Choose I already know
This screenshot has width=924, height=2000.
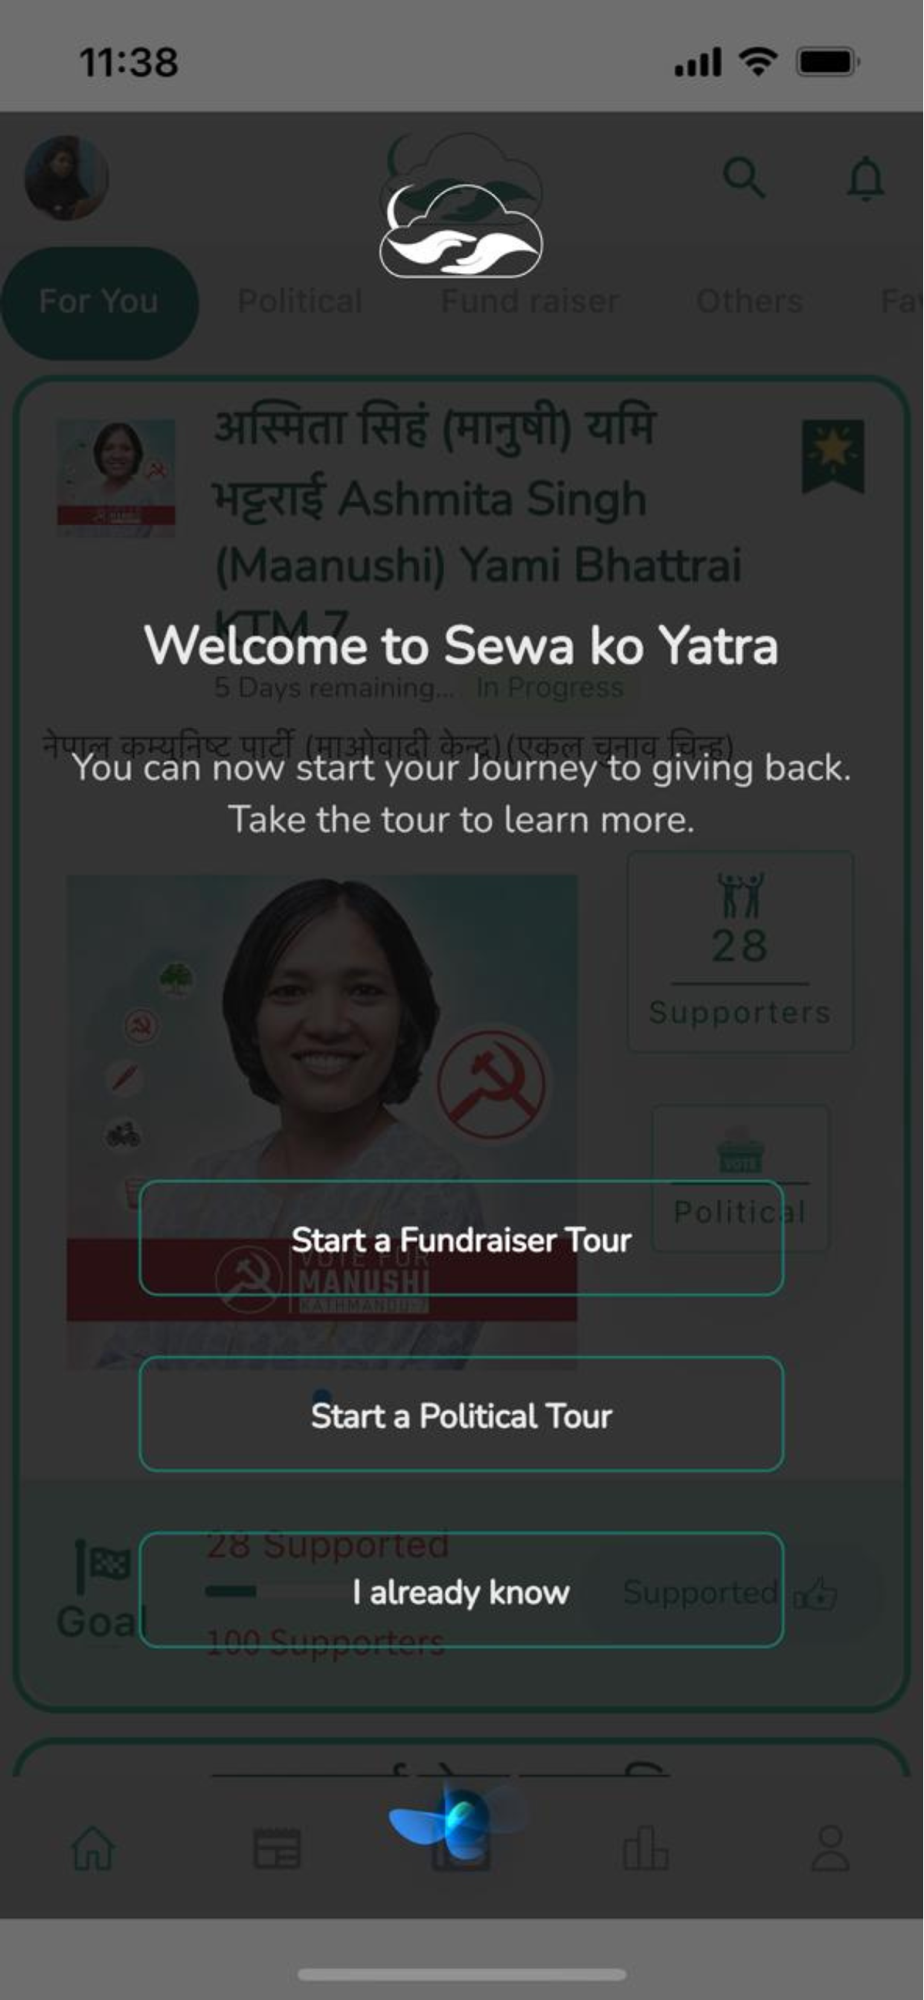tap(461, 1590)
